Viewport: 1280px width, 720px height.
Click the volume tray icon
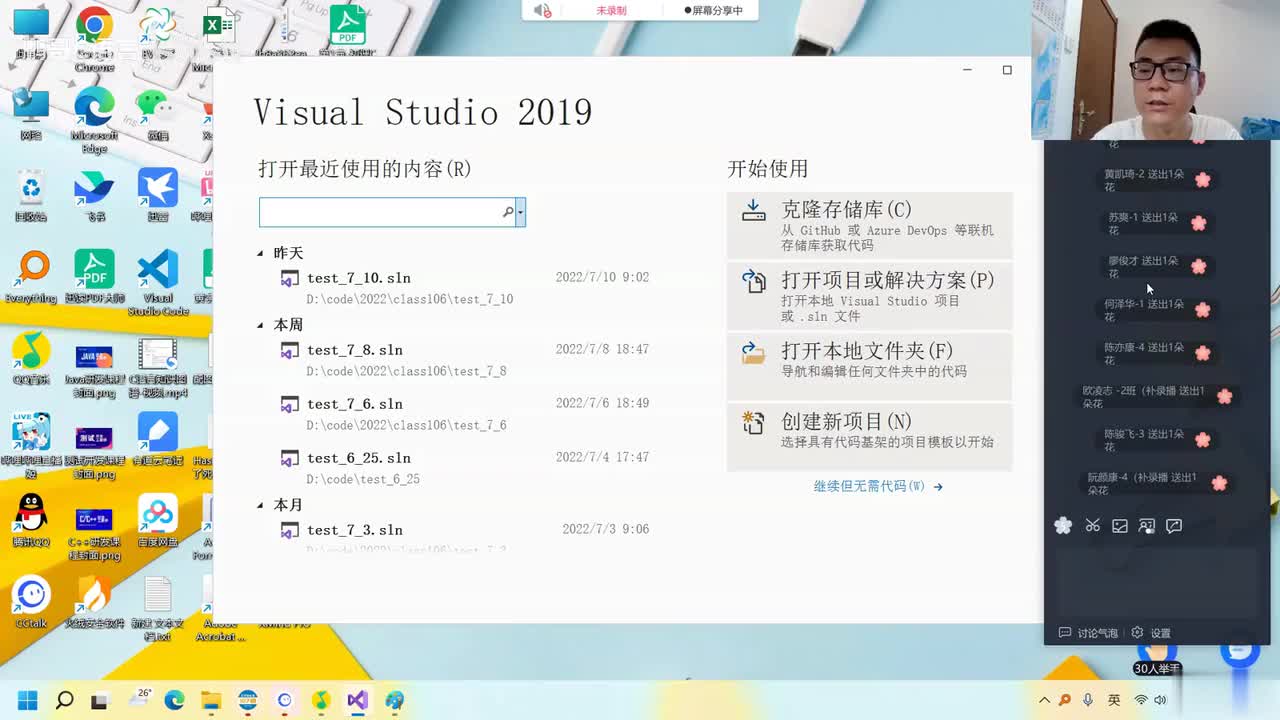[x=1160, y=700]
